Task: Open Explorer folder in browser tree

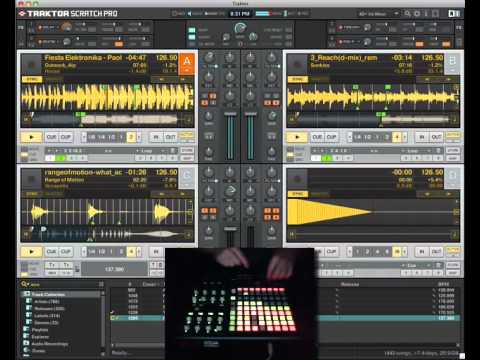Action: [x=40, y=337]
